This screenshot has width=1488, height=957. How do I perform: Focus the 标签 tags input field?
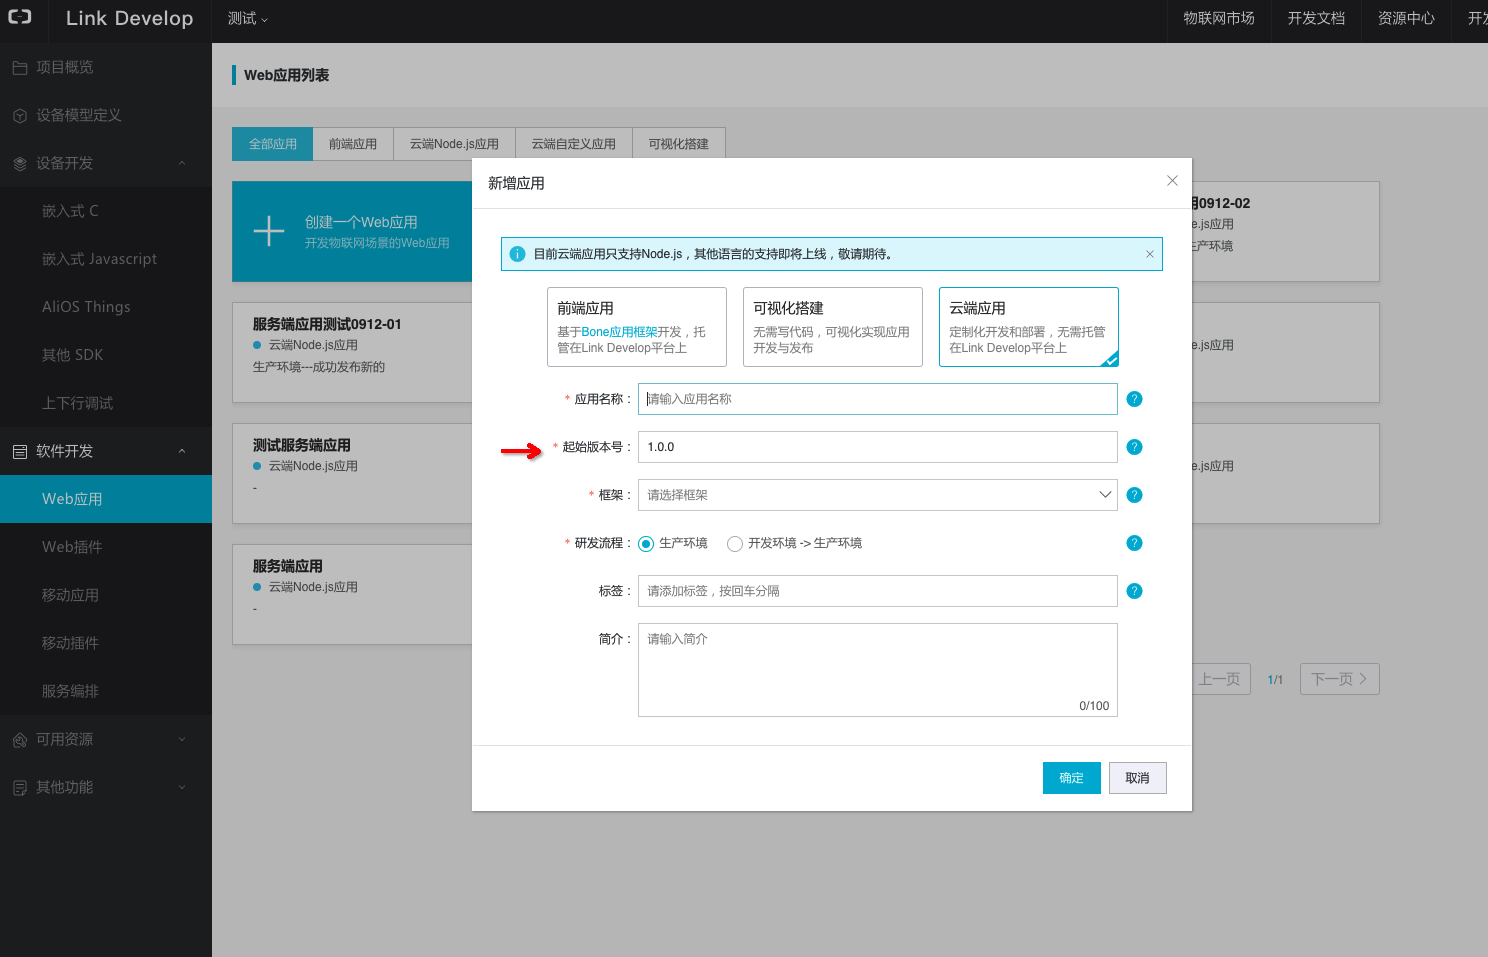coord(878,591)
